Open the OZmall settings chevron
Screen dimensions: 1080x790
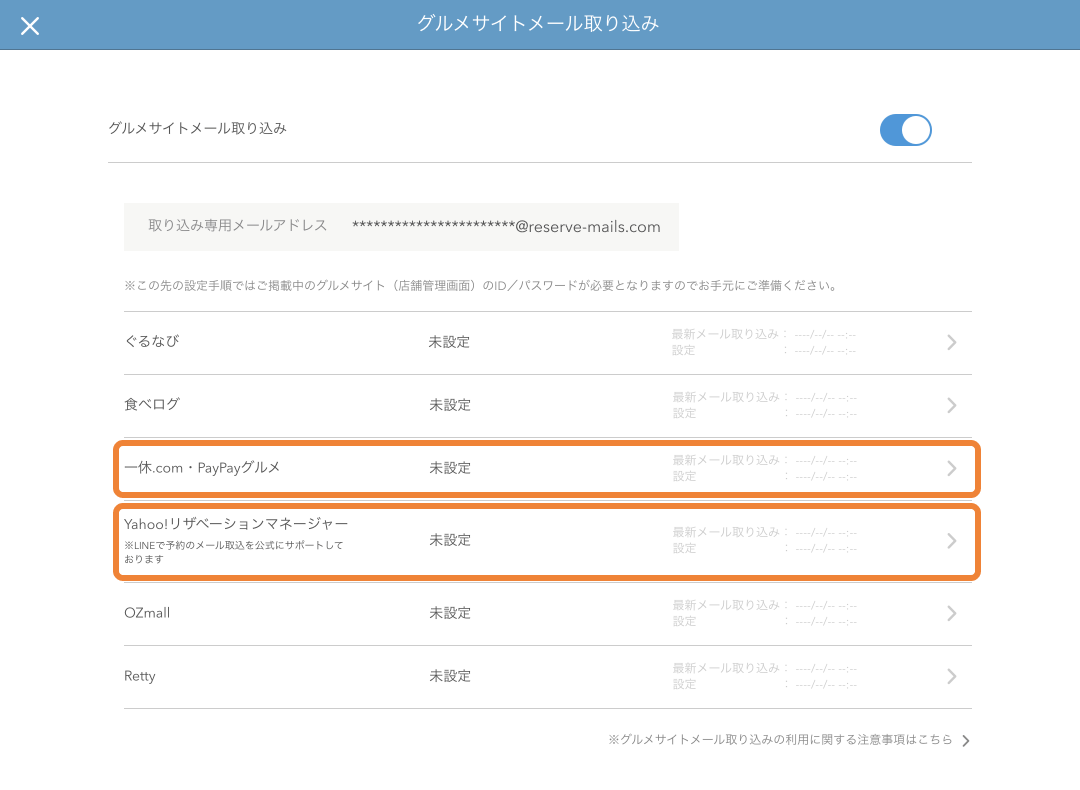coord(951,613)
